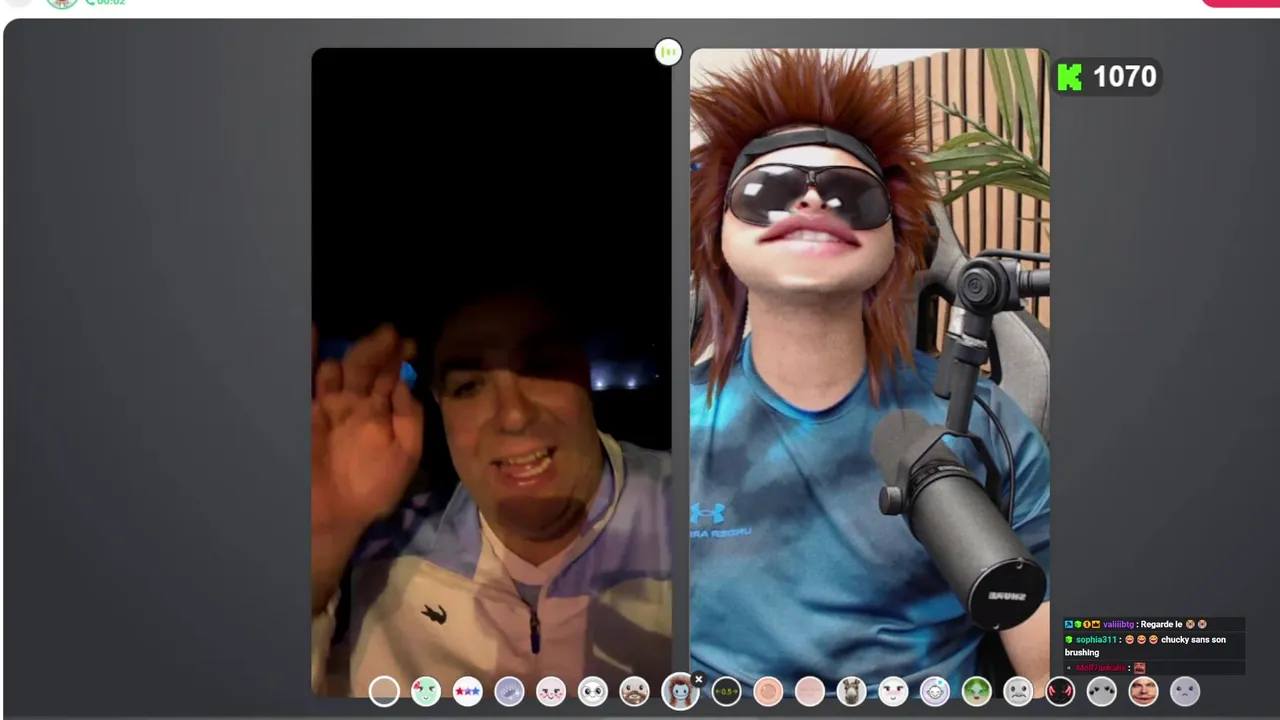Apply the grey sad face filter
Image resolution: width=1280 pixels, height=720 pixels.
coord(1185,691)
